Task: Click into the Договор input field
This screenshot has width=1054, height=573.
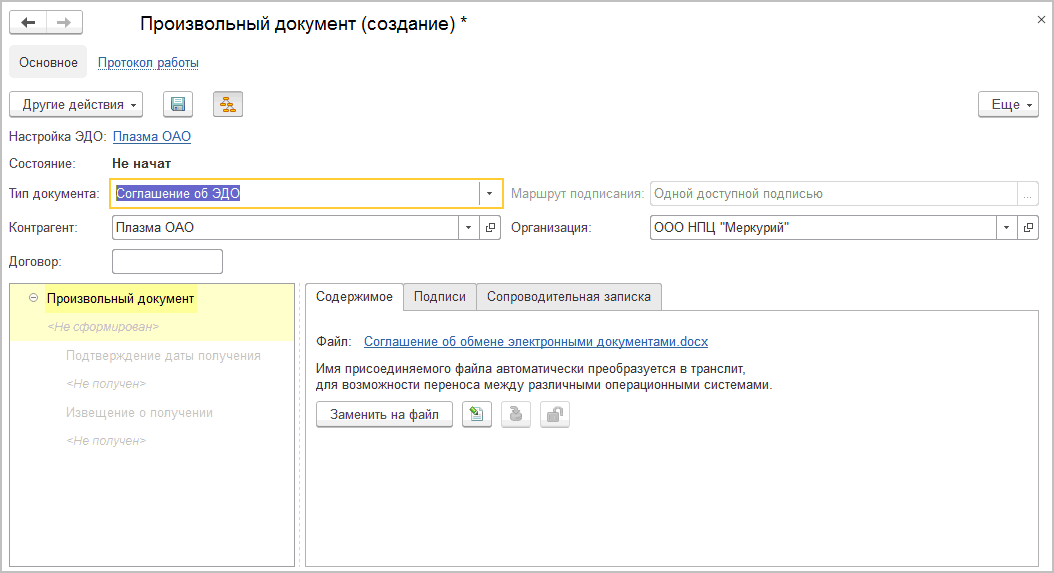Action: point(167,262)
